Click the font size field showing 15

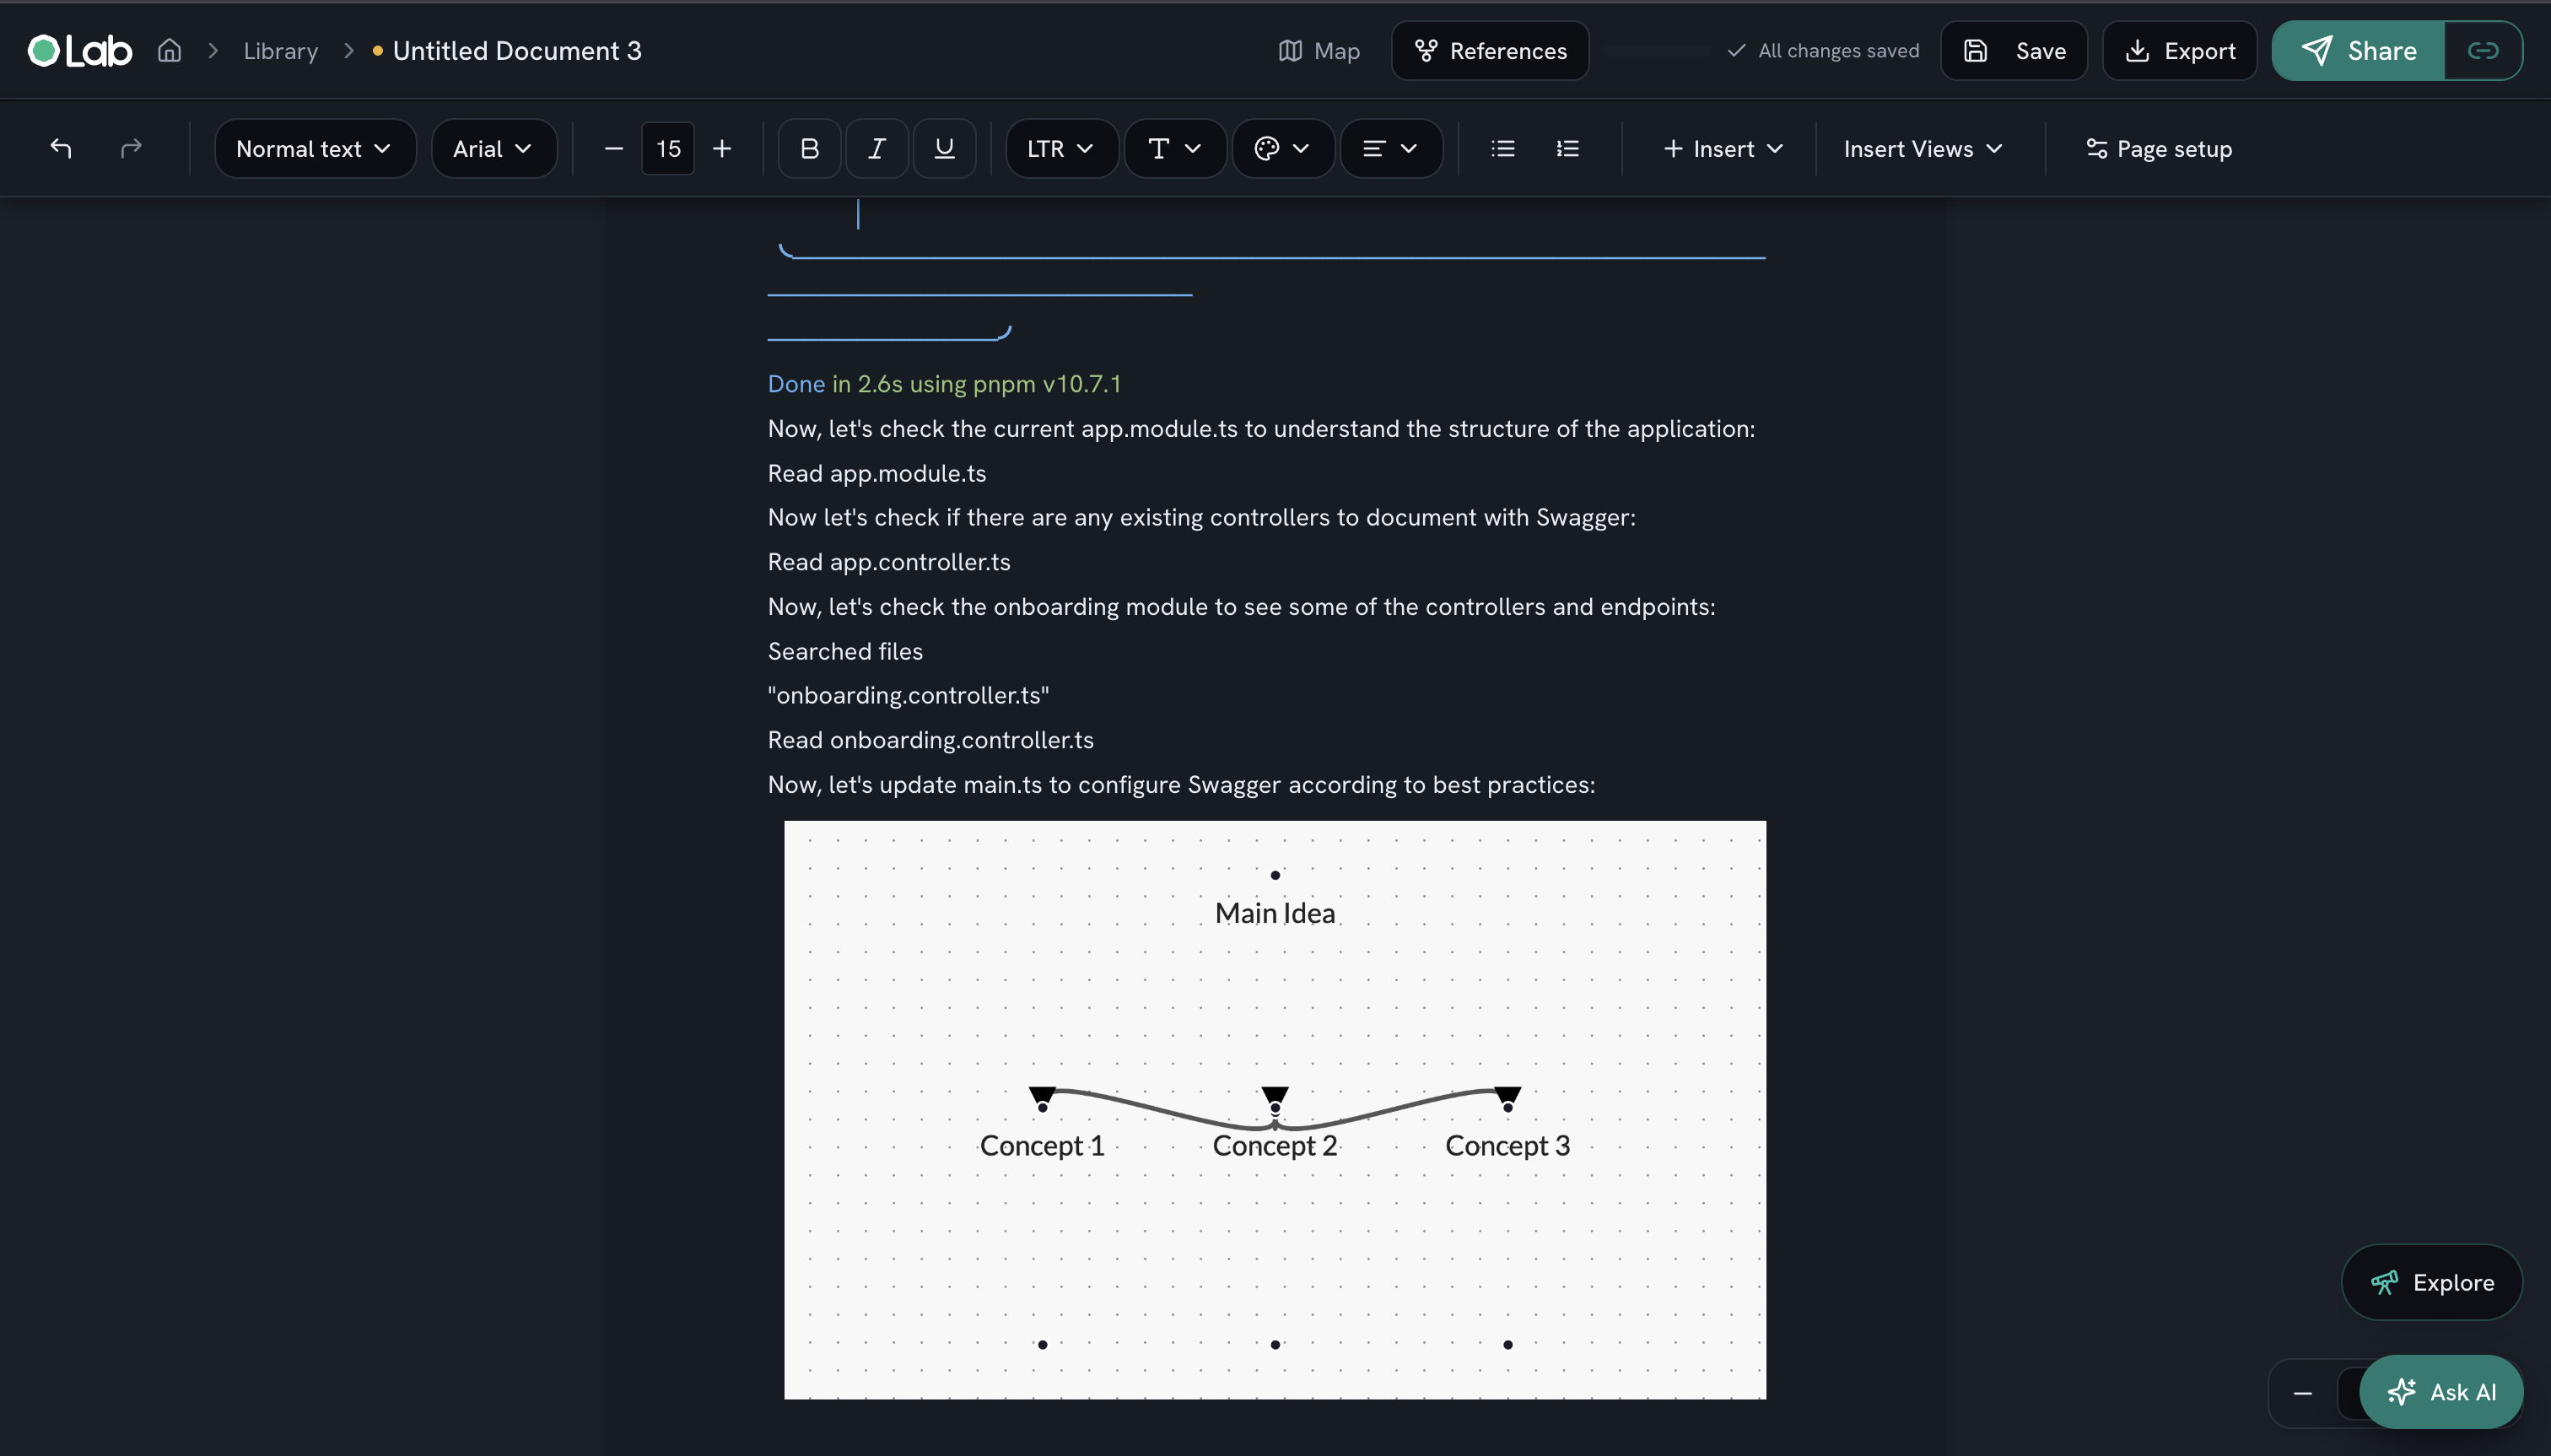668,149
